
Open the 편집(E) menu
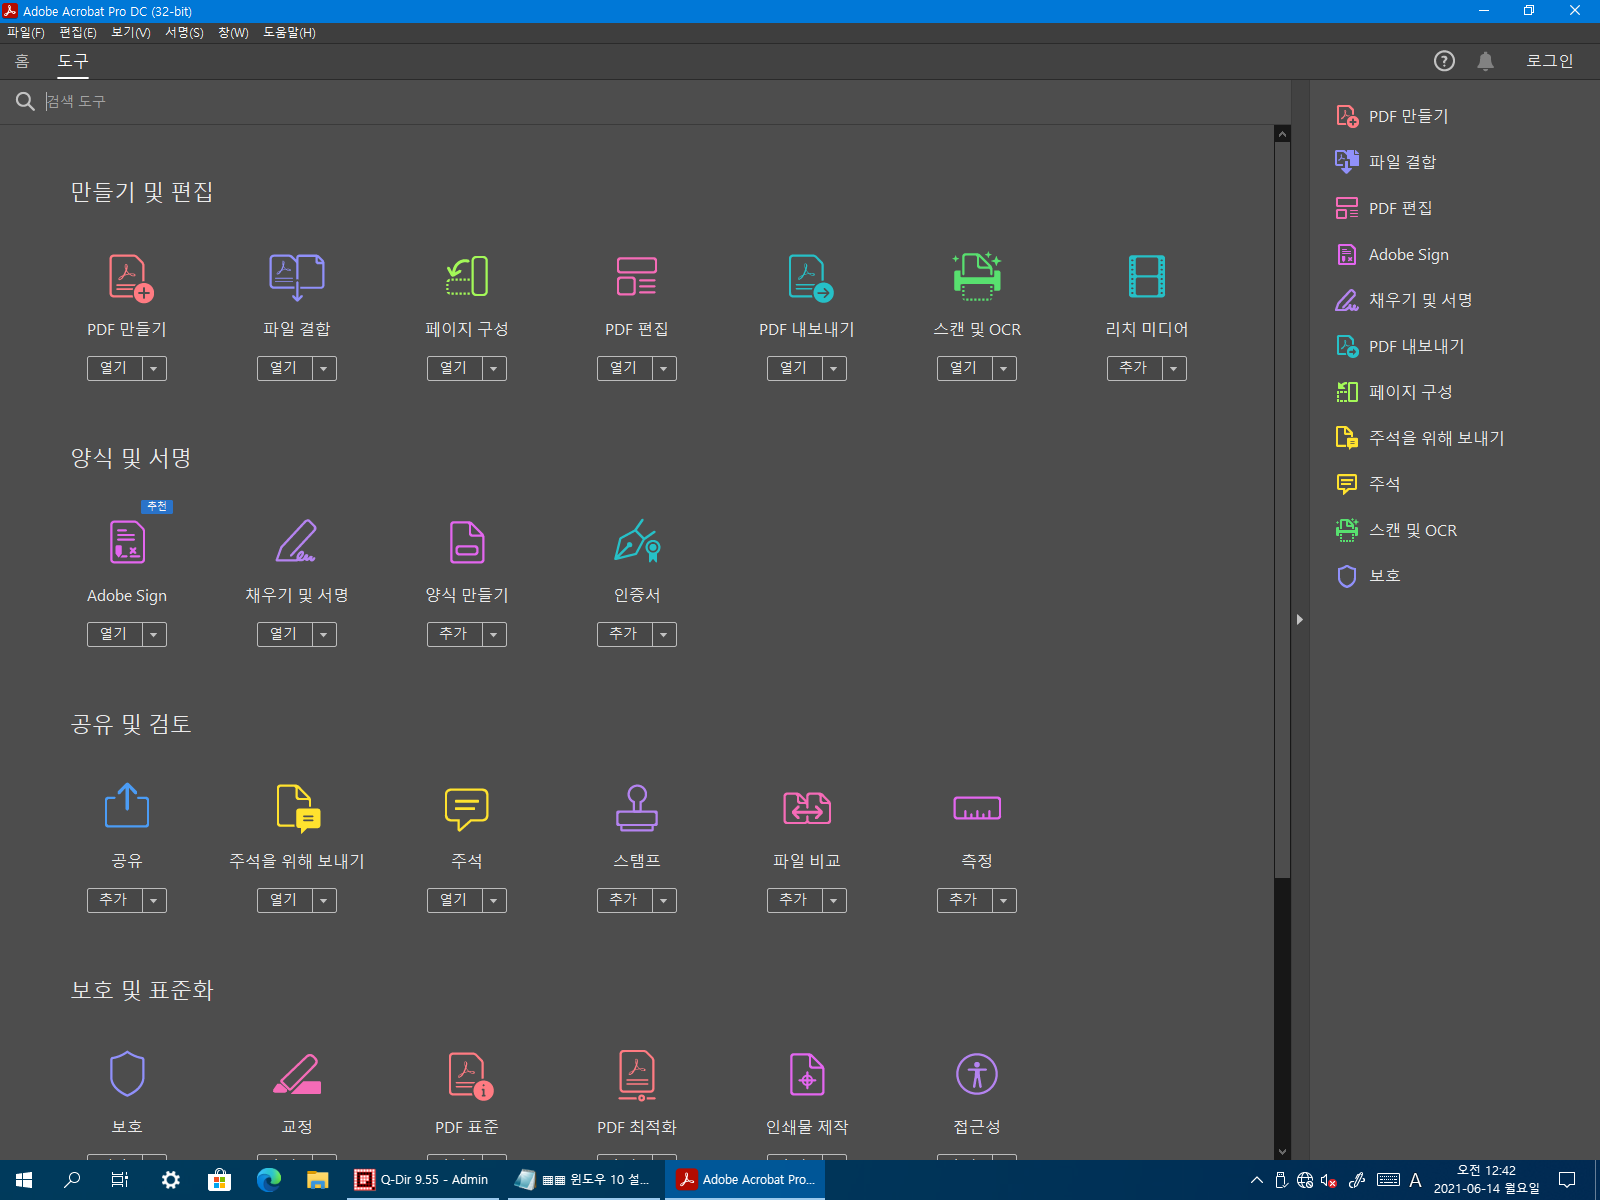click(x=78, y=32)
